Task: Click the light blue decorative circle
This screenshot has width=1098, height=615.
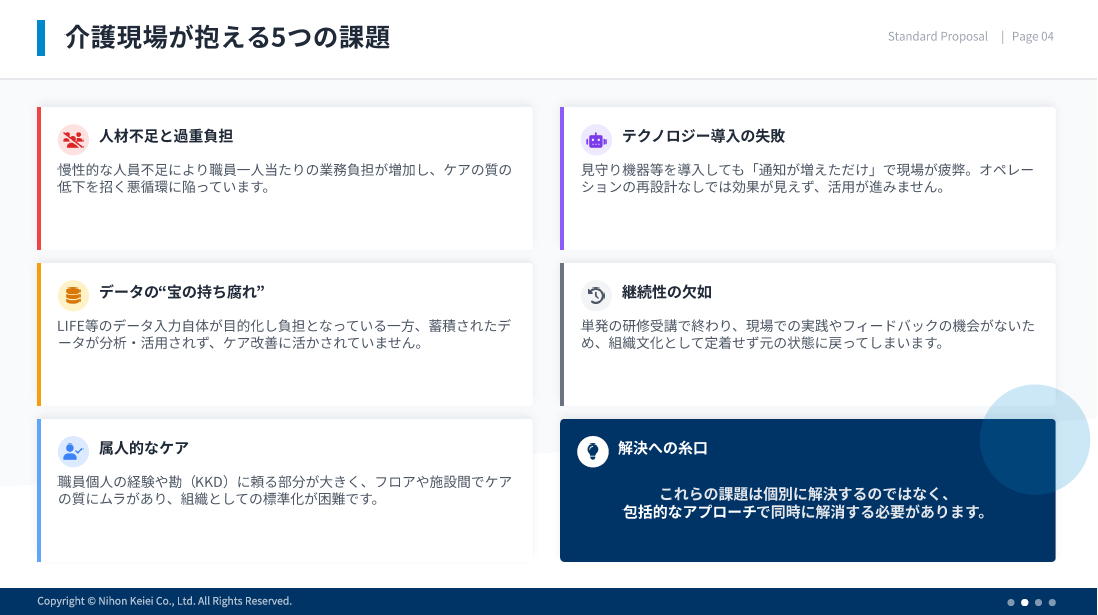Action: point(1034,440)
